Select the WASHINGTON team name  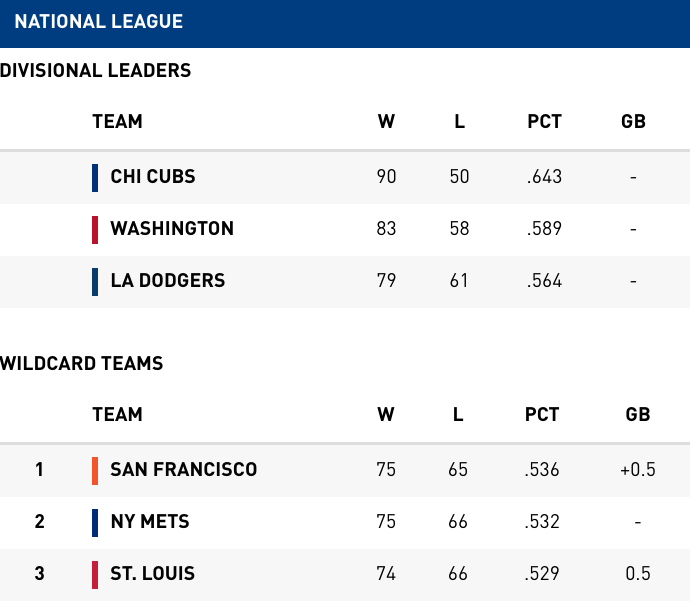pyautogui.click(x=172, y=228)
